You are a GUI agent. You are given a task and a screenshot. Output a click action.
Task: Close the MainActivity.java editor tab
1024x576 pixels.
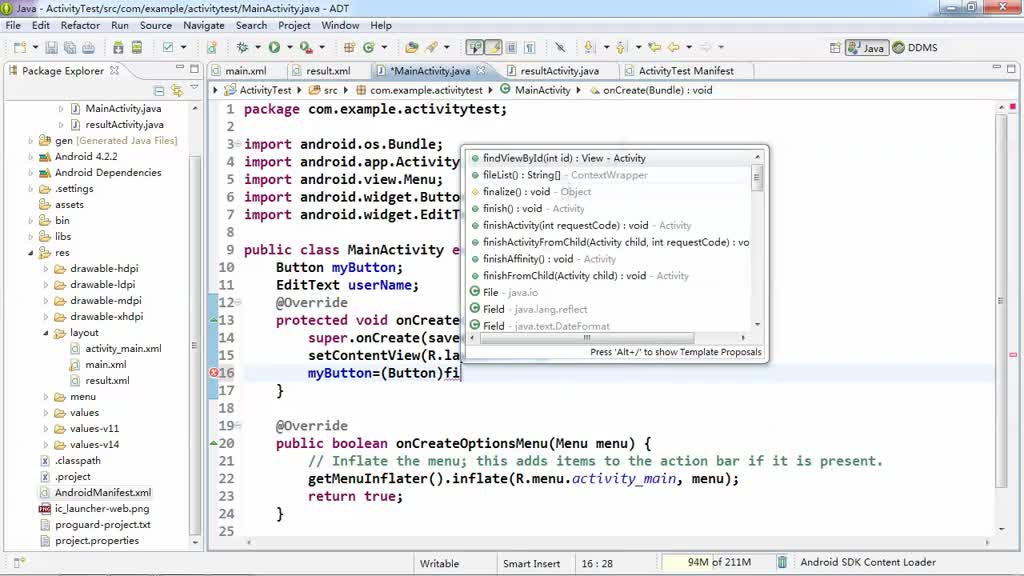click(481, 70)
